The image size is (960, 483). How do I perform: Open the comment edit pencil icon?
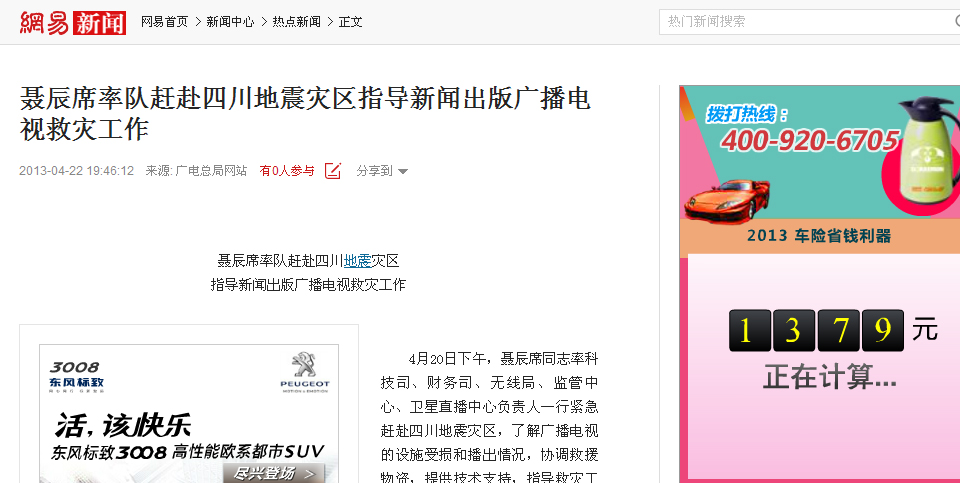click(x=332, y=171)
